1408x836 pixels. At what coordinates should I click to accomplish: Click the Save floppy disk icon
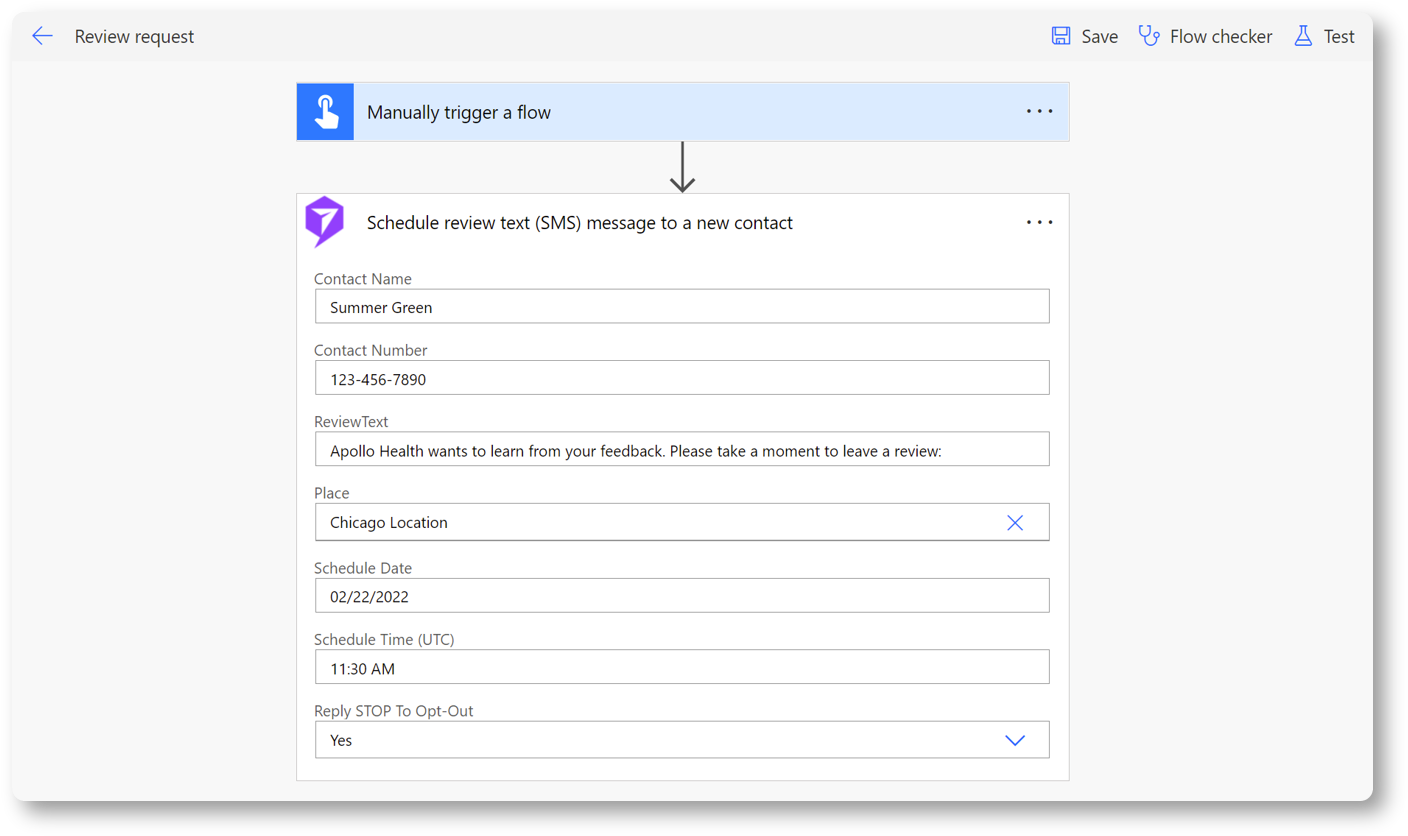coord(1061,36)
